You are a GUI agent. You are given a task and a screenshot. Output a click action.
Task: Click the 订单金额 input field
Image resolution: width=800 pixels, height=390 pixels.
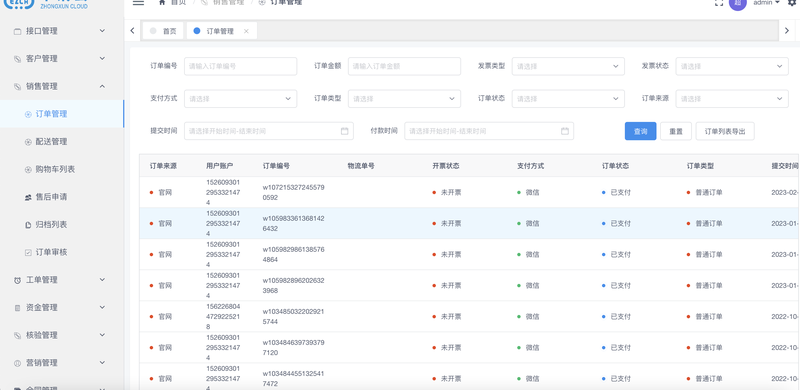point(404,66)
